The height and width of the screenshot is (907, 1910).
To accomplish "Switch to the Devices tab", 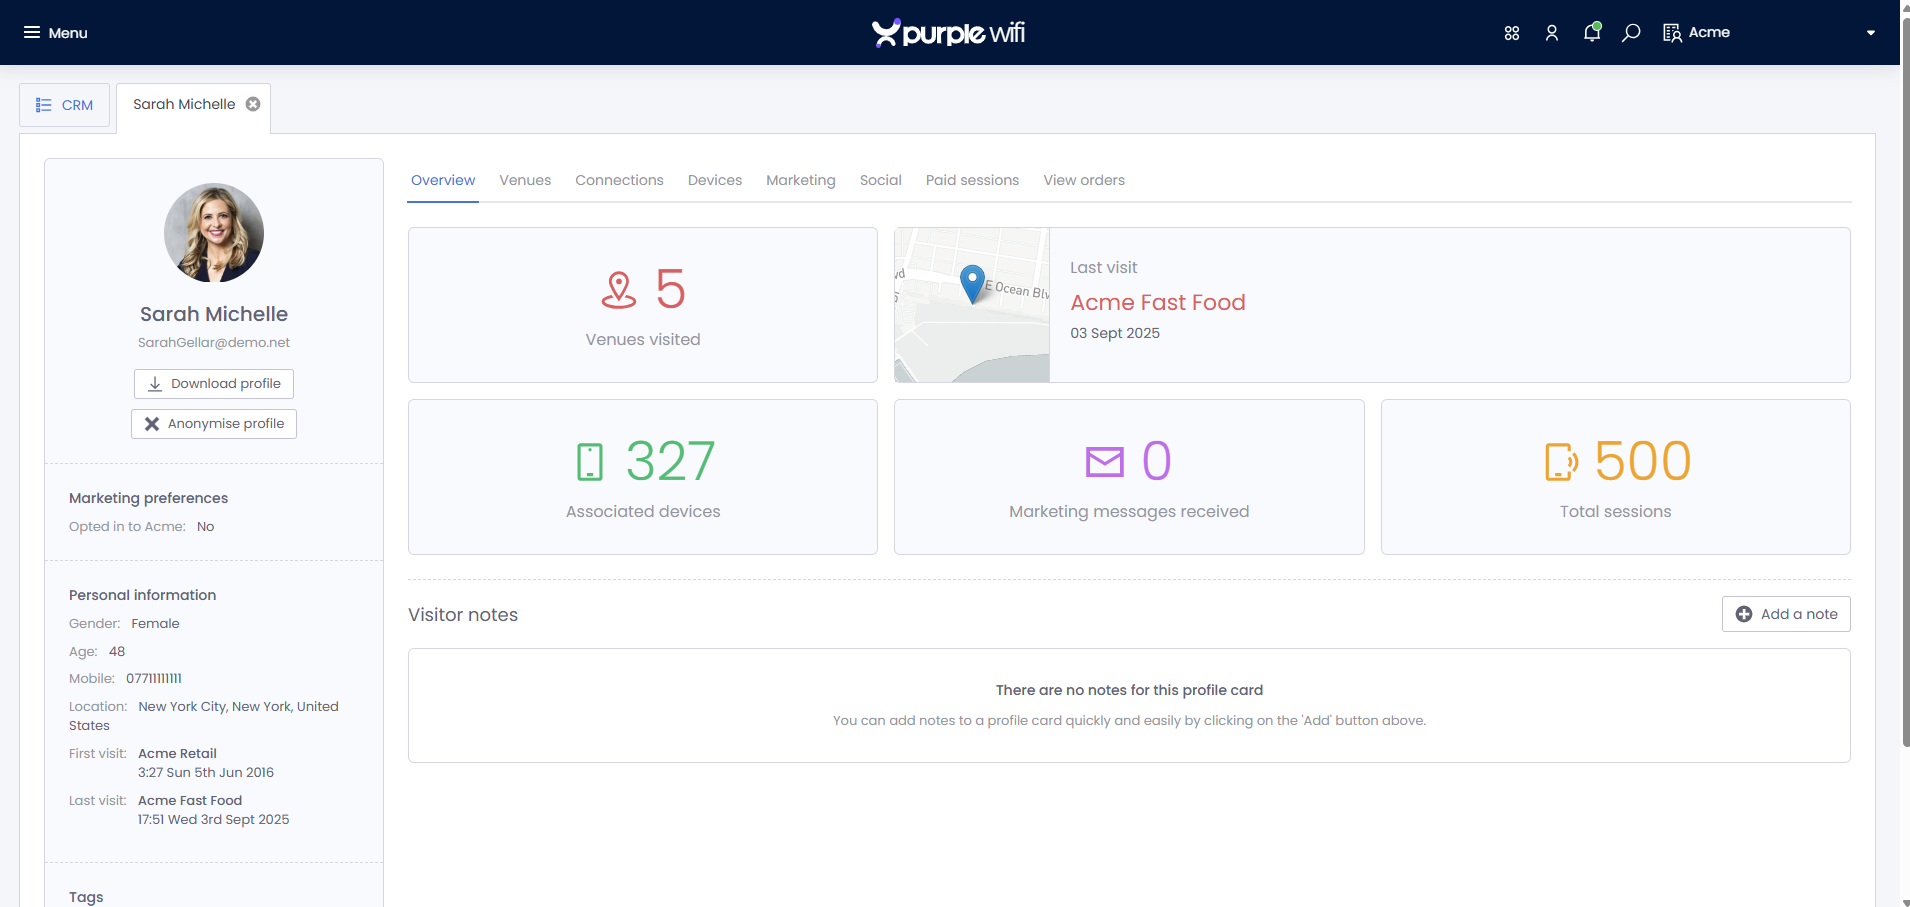I will click(x=715, y=180).
